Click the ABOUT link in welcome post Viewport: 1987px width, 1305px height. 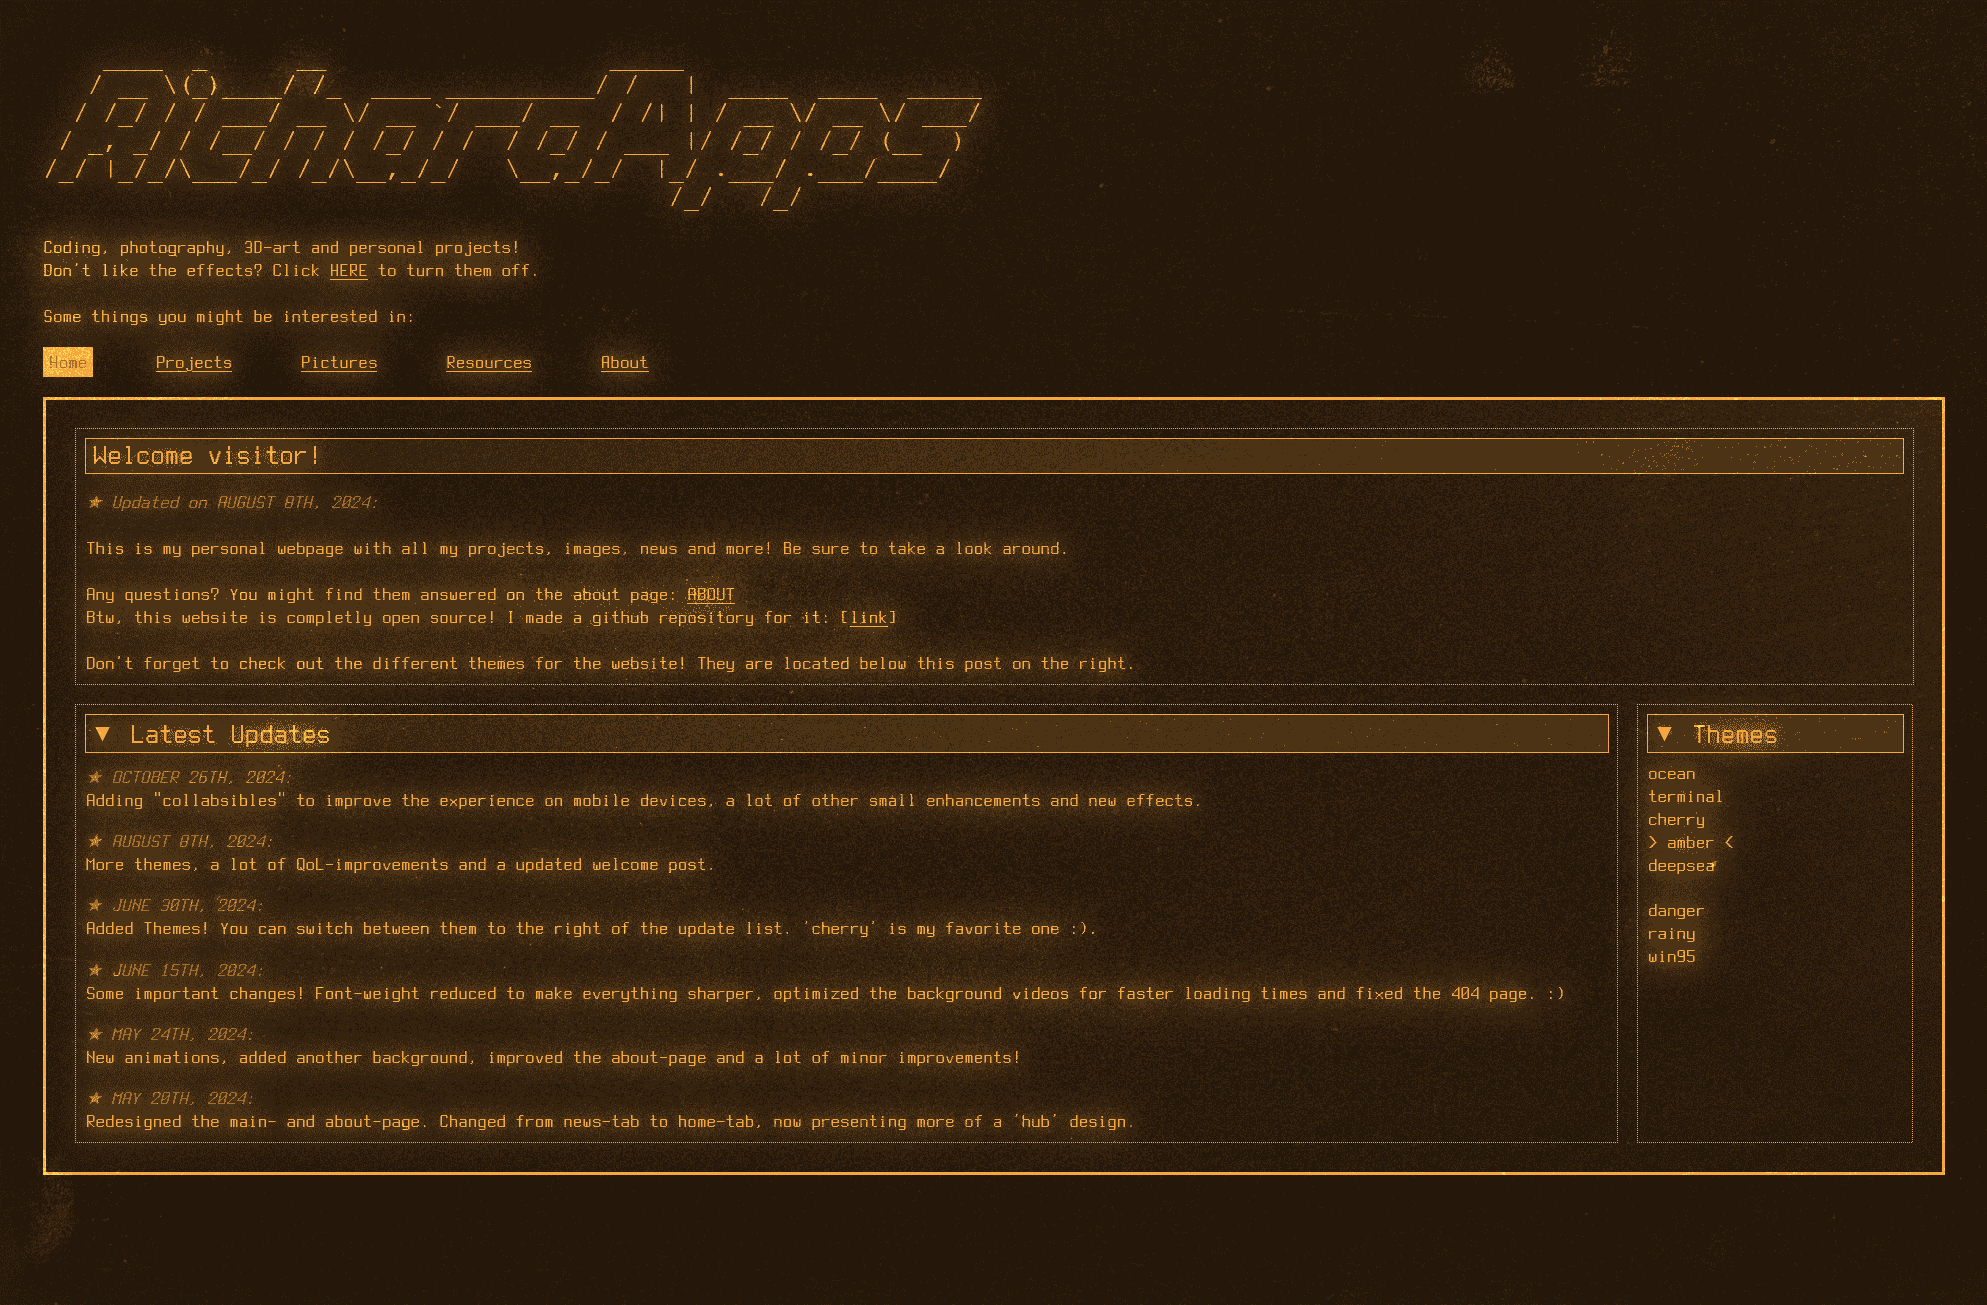(710, 594)
